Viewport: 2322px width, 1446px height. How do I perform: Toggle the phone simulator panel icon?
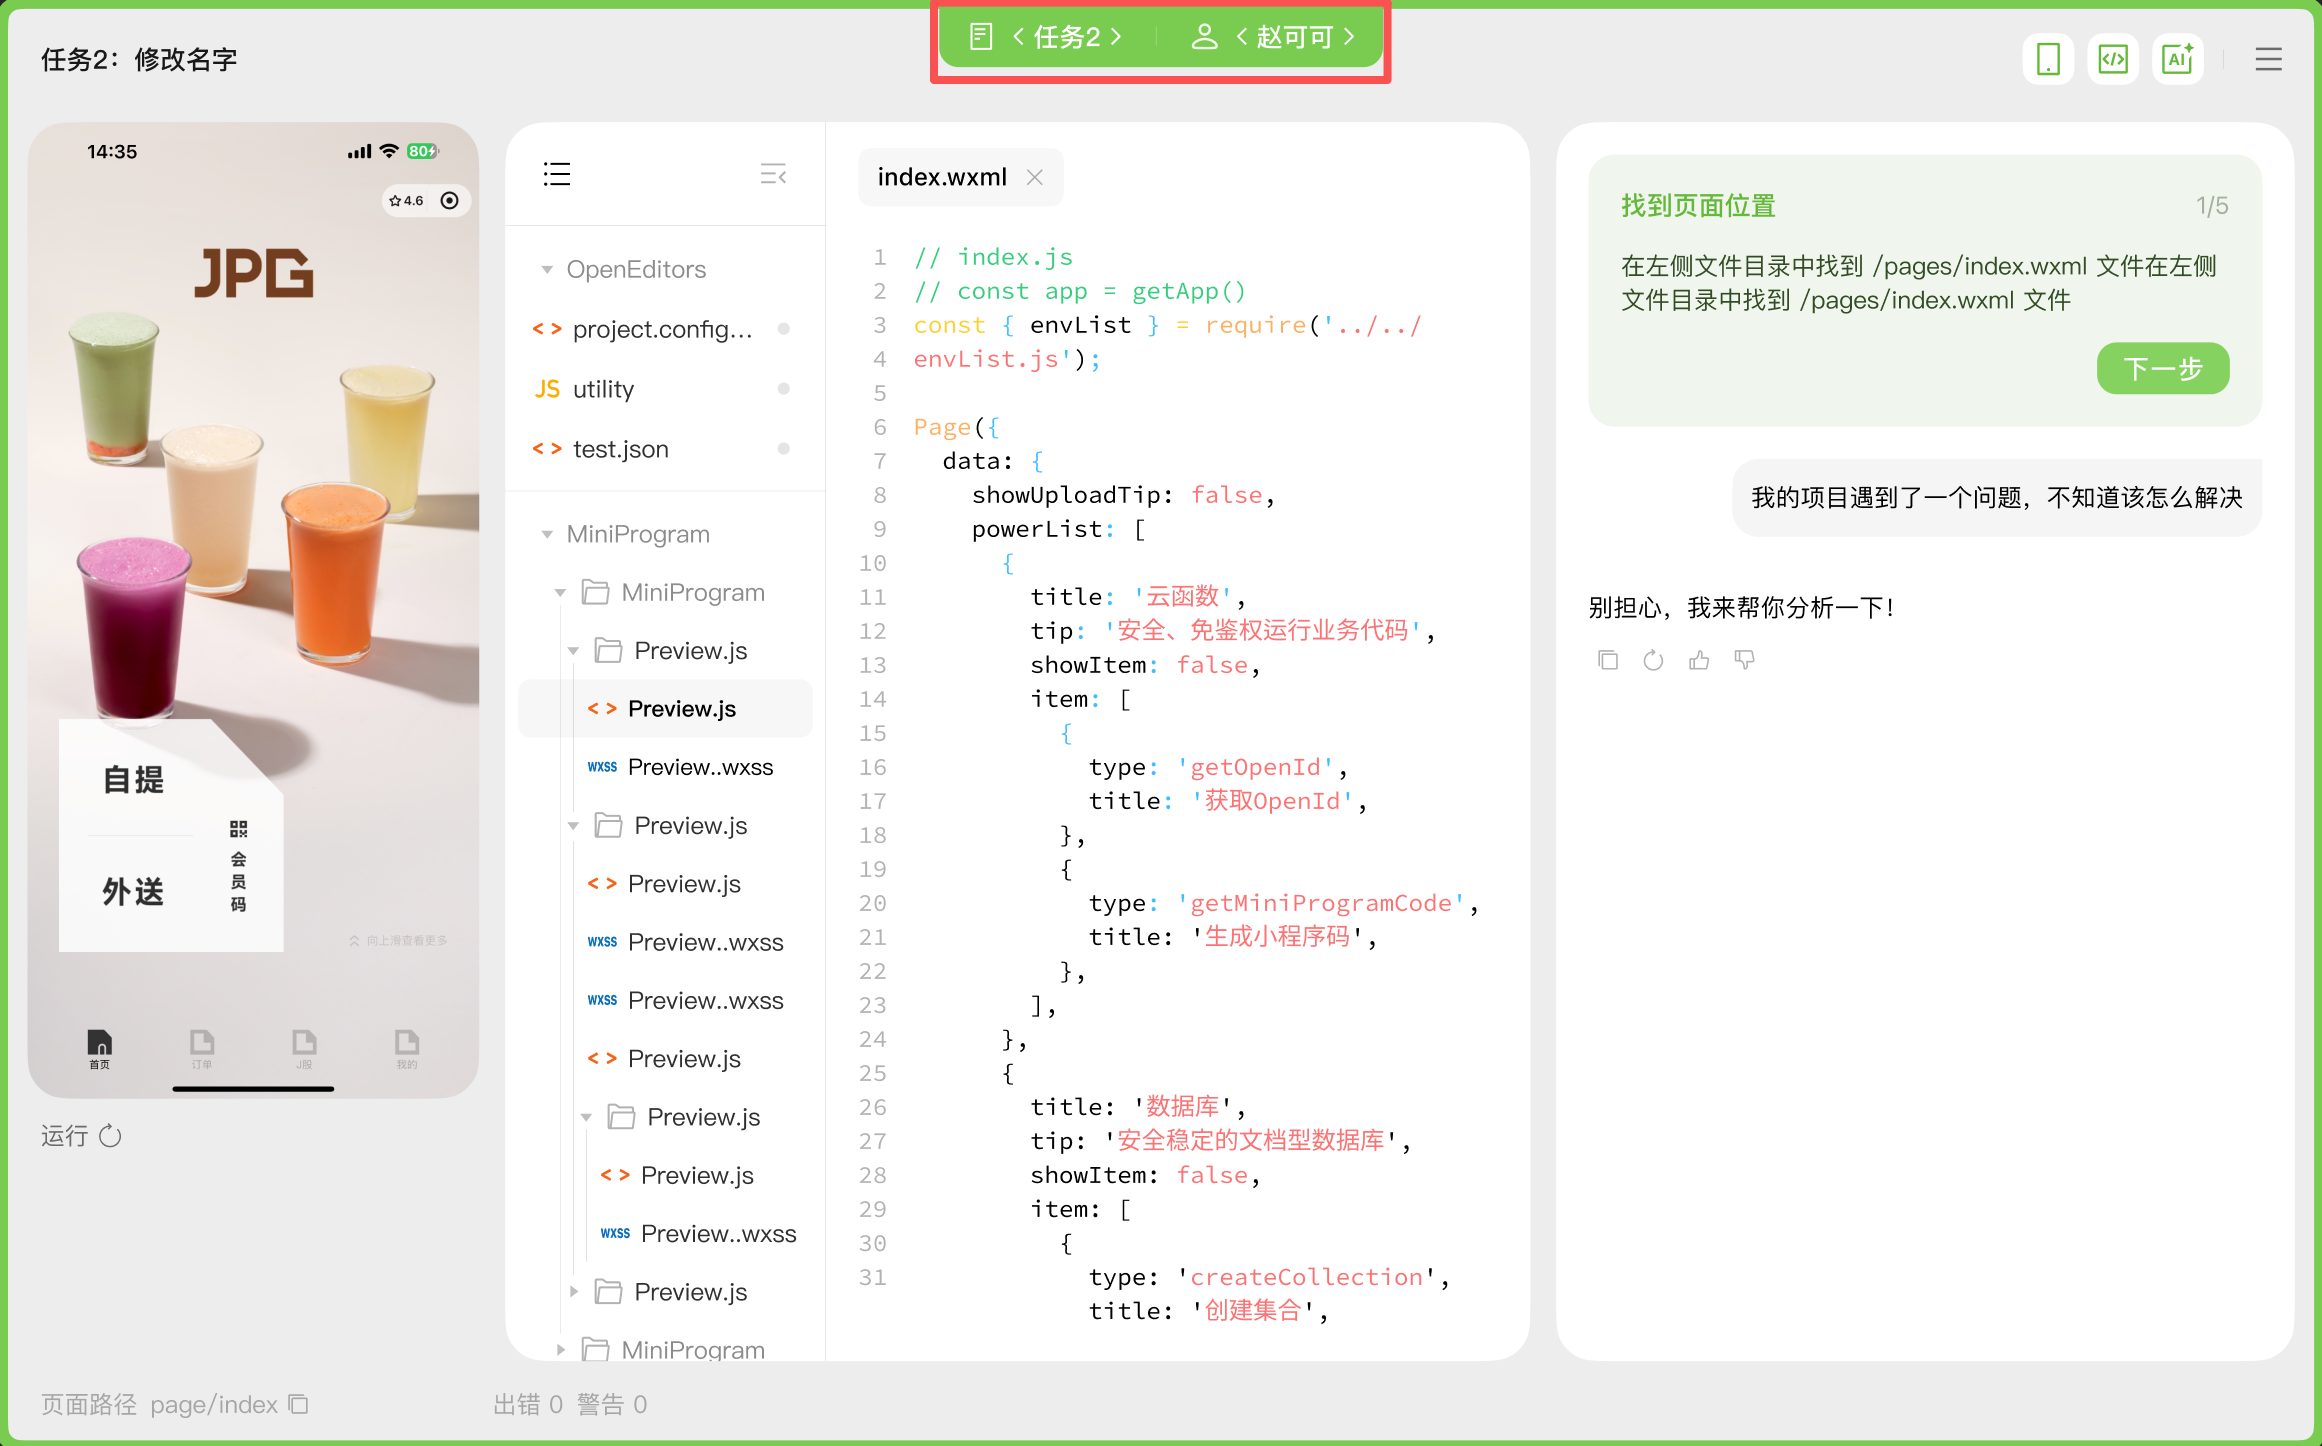click(x=2048, y=60)
